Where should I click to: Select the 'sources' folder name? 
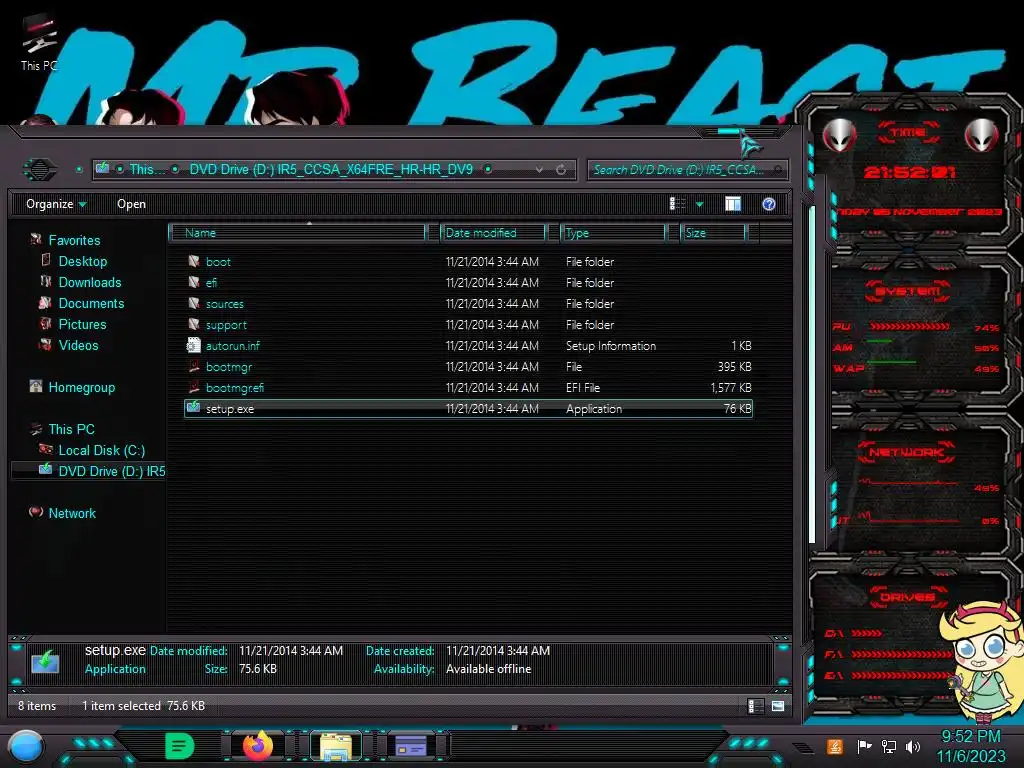pyautogui.click(x=225, y=304)
